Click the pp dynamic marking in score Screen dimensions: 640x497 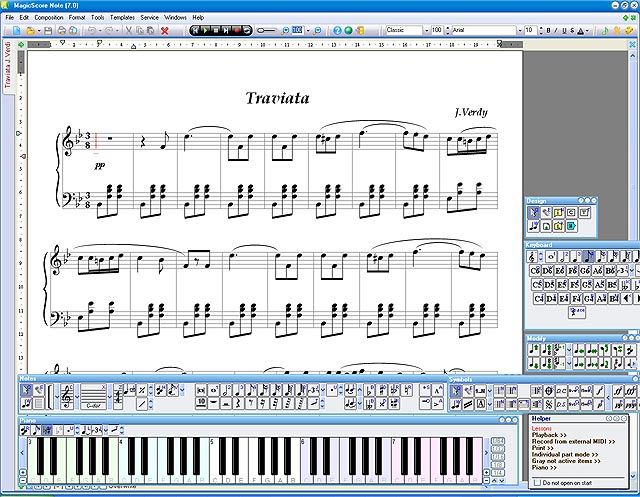pos(100,165)
